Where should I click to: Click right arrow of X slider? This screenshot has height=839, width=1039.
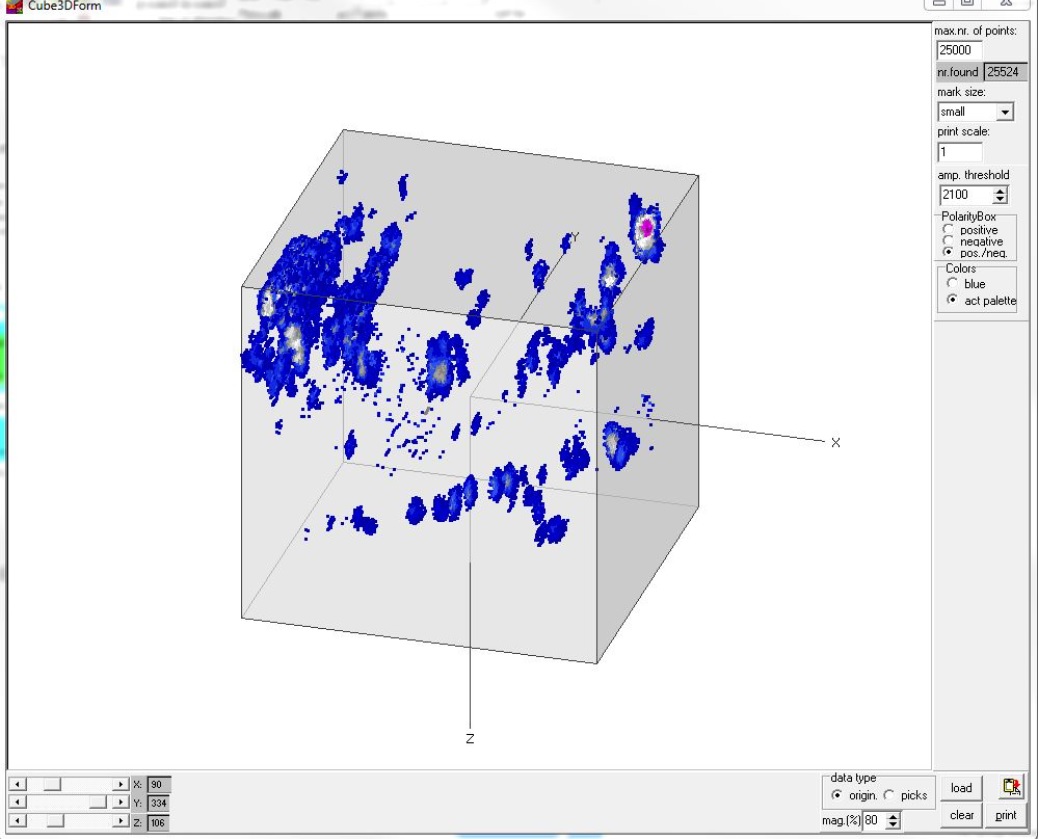121,785
